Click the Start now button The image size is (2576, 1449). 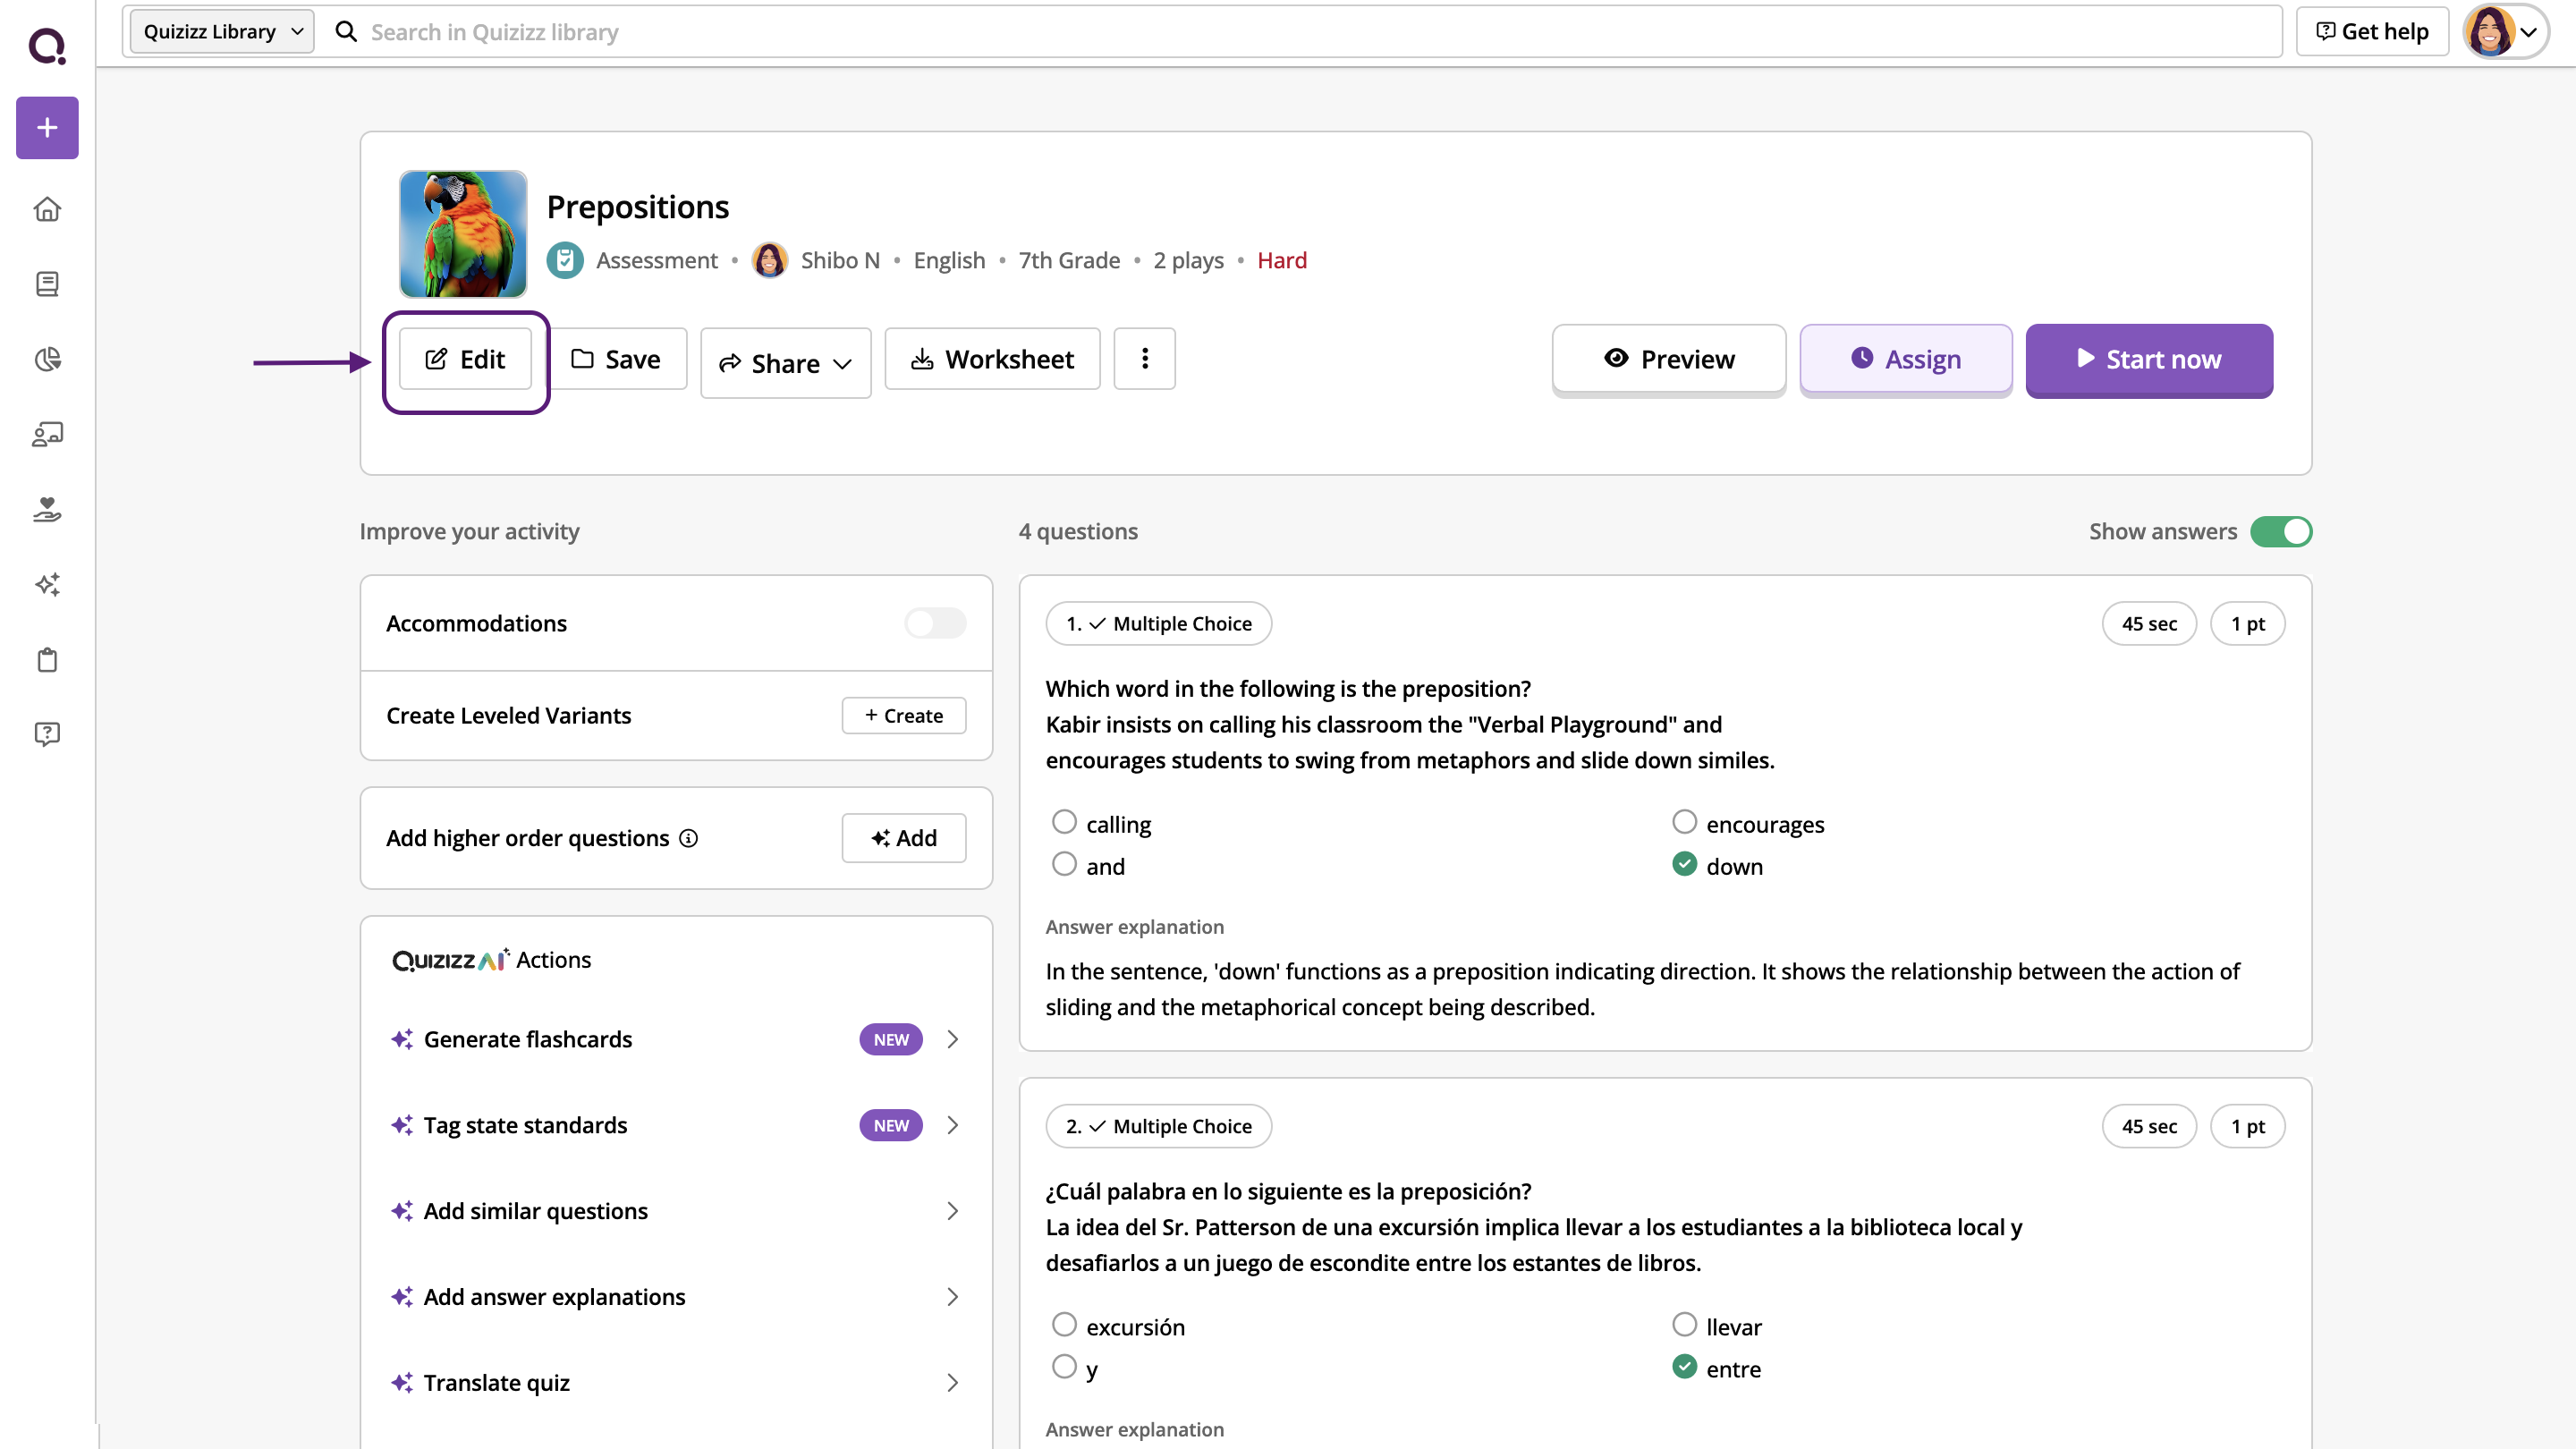click(2148, 360)
